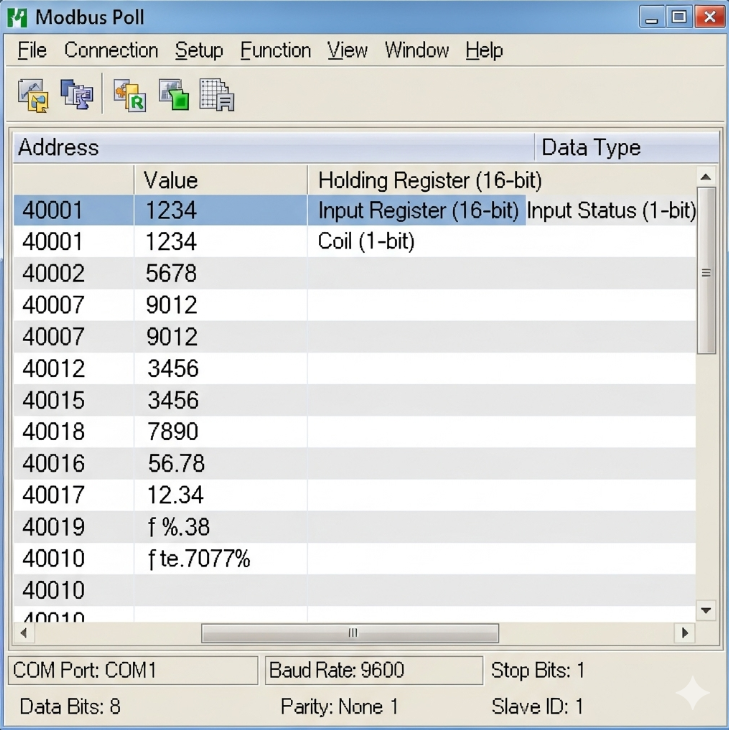The width and height of the screenshot is (729, 730).
Task: Select address 40001 in the highlighted row
Action: [74, 210]
